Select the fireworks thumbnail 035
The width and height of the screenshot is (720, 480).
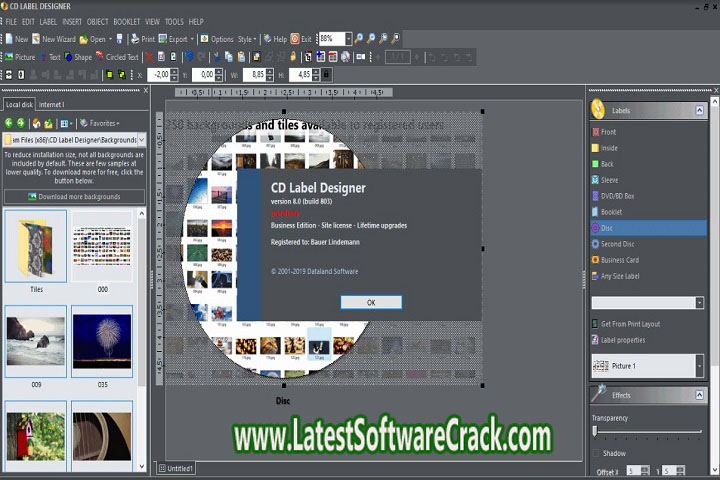pos(102,342)
